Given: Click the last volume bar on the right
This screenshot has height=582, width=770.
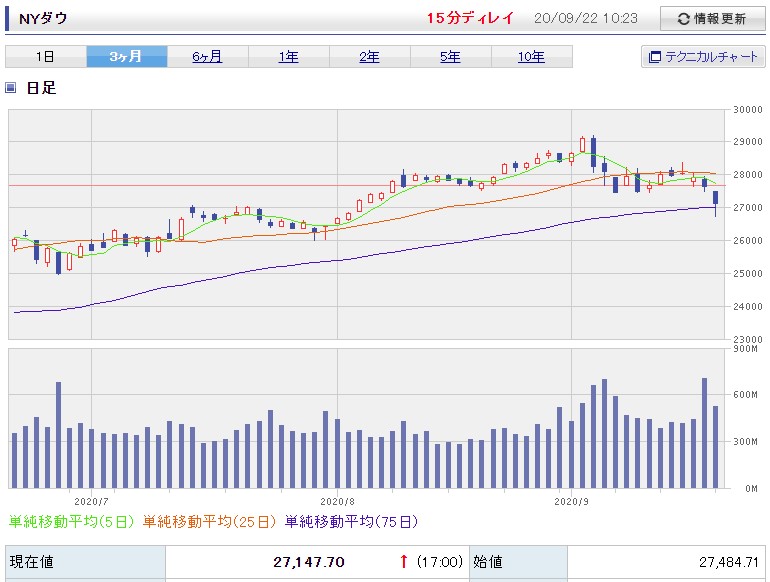Looking at the screenshot, I should point(715,447).
